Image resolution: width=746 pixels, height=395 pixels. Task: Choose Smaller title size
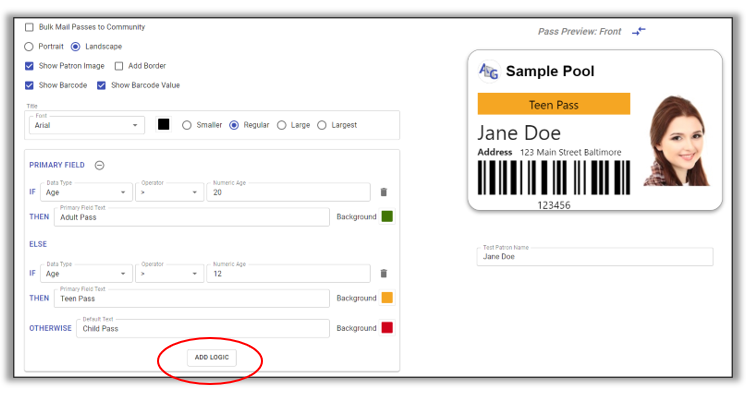(x=187, y=125)
